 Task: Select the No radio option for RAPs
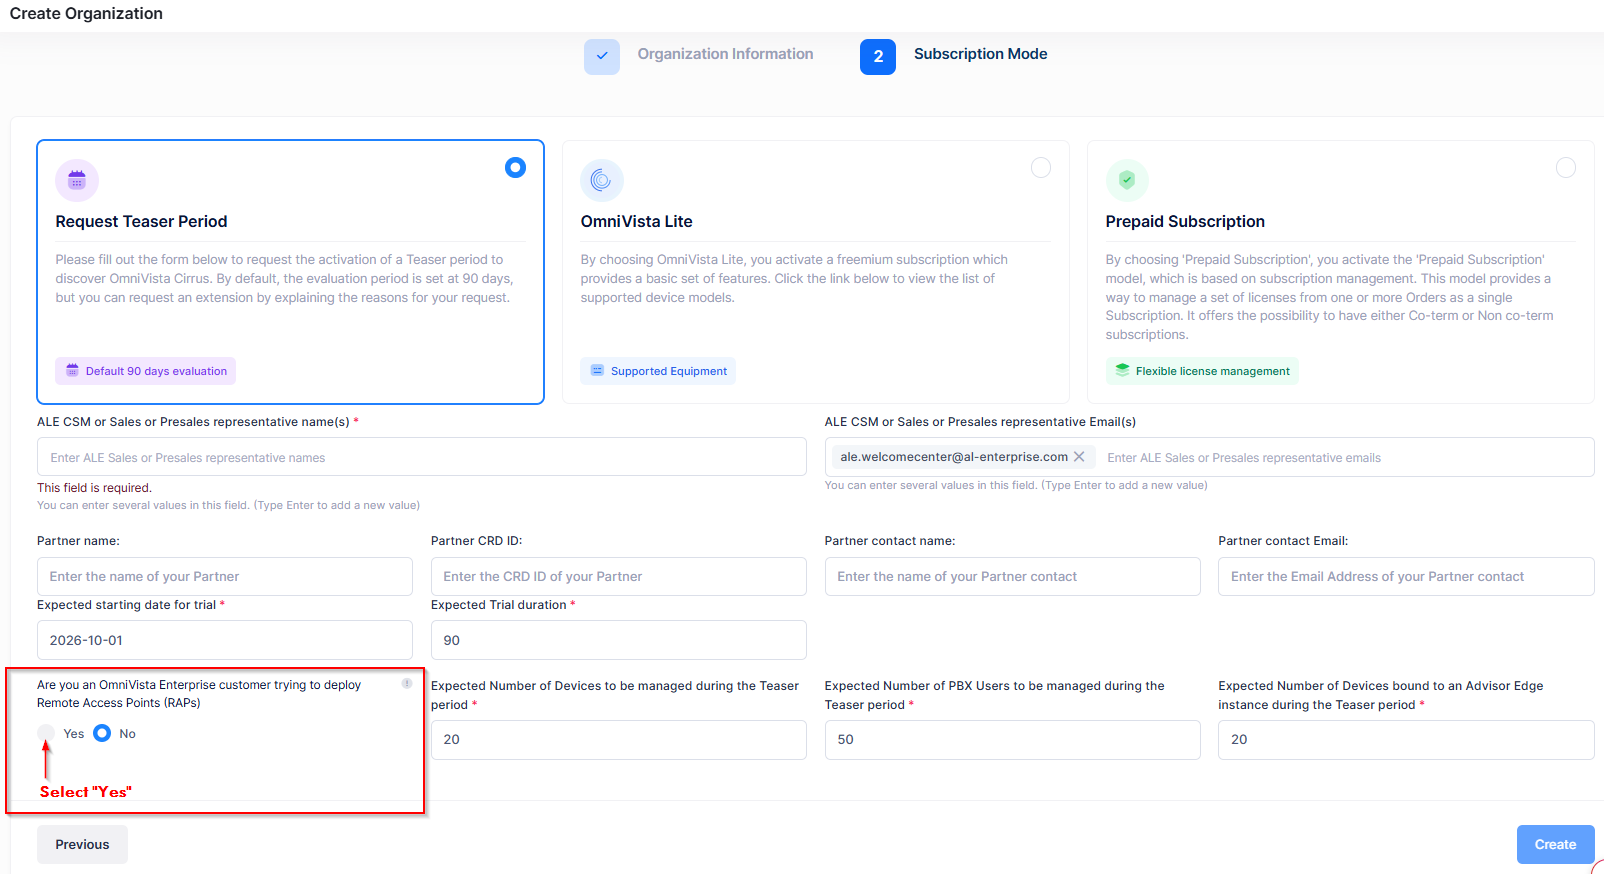point(102,733)
